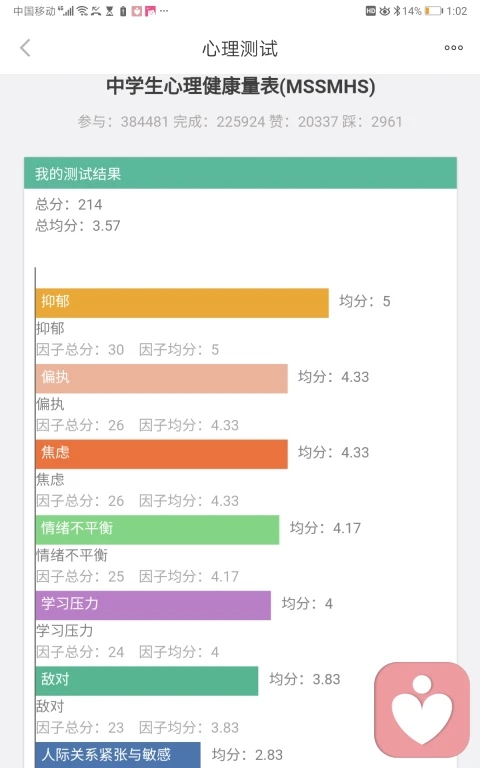Viewport: 480px width, 768px height.
Task: Open the three-dot more options menu
Action: [454, 48]
